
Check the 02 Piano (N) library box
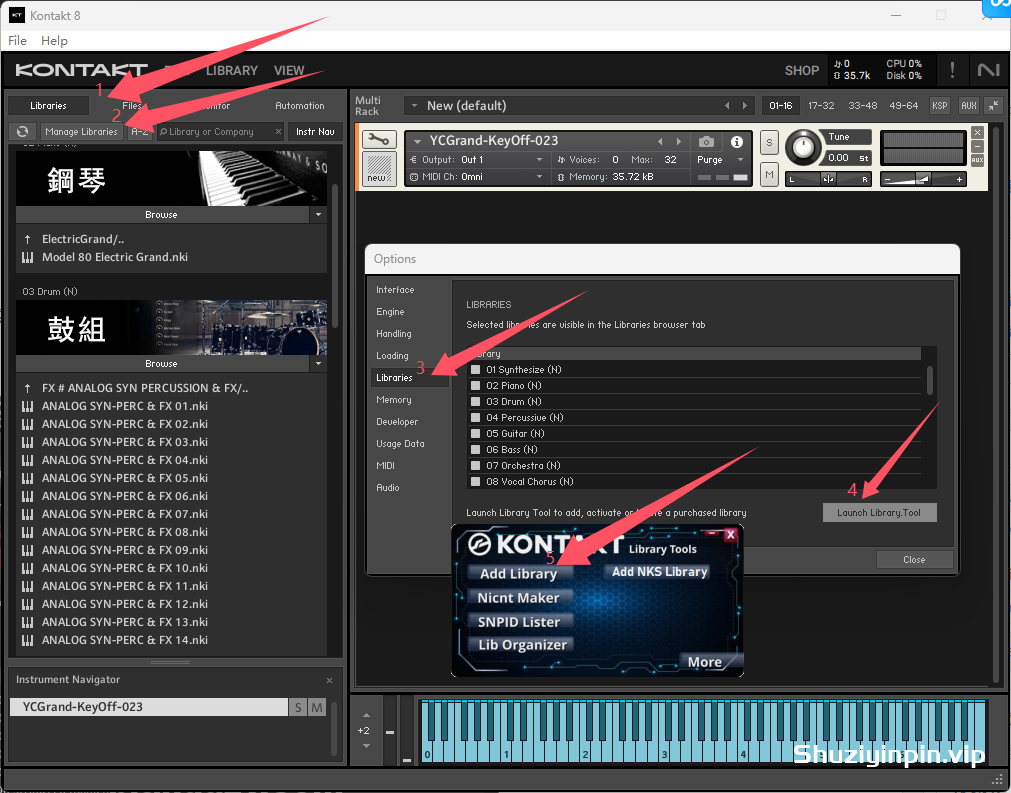[476, 386]
